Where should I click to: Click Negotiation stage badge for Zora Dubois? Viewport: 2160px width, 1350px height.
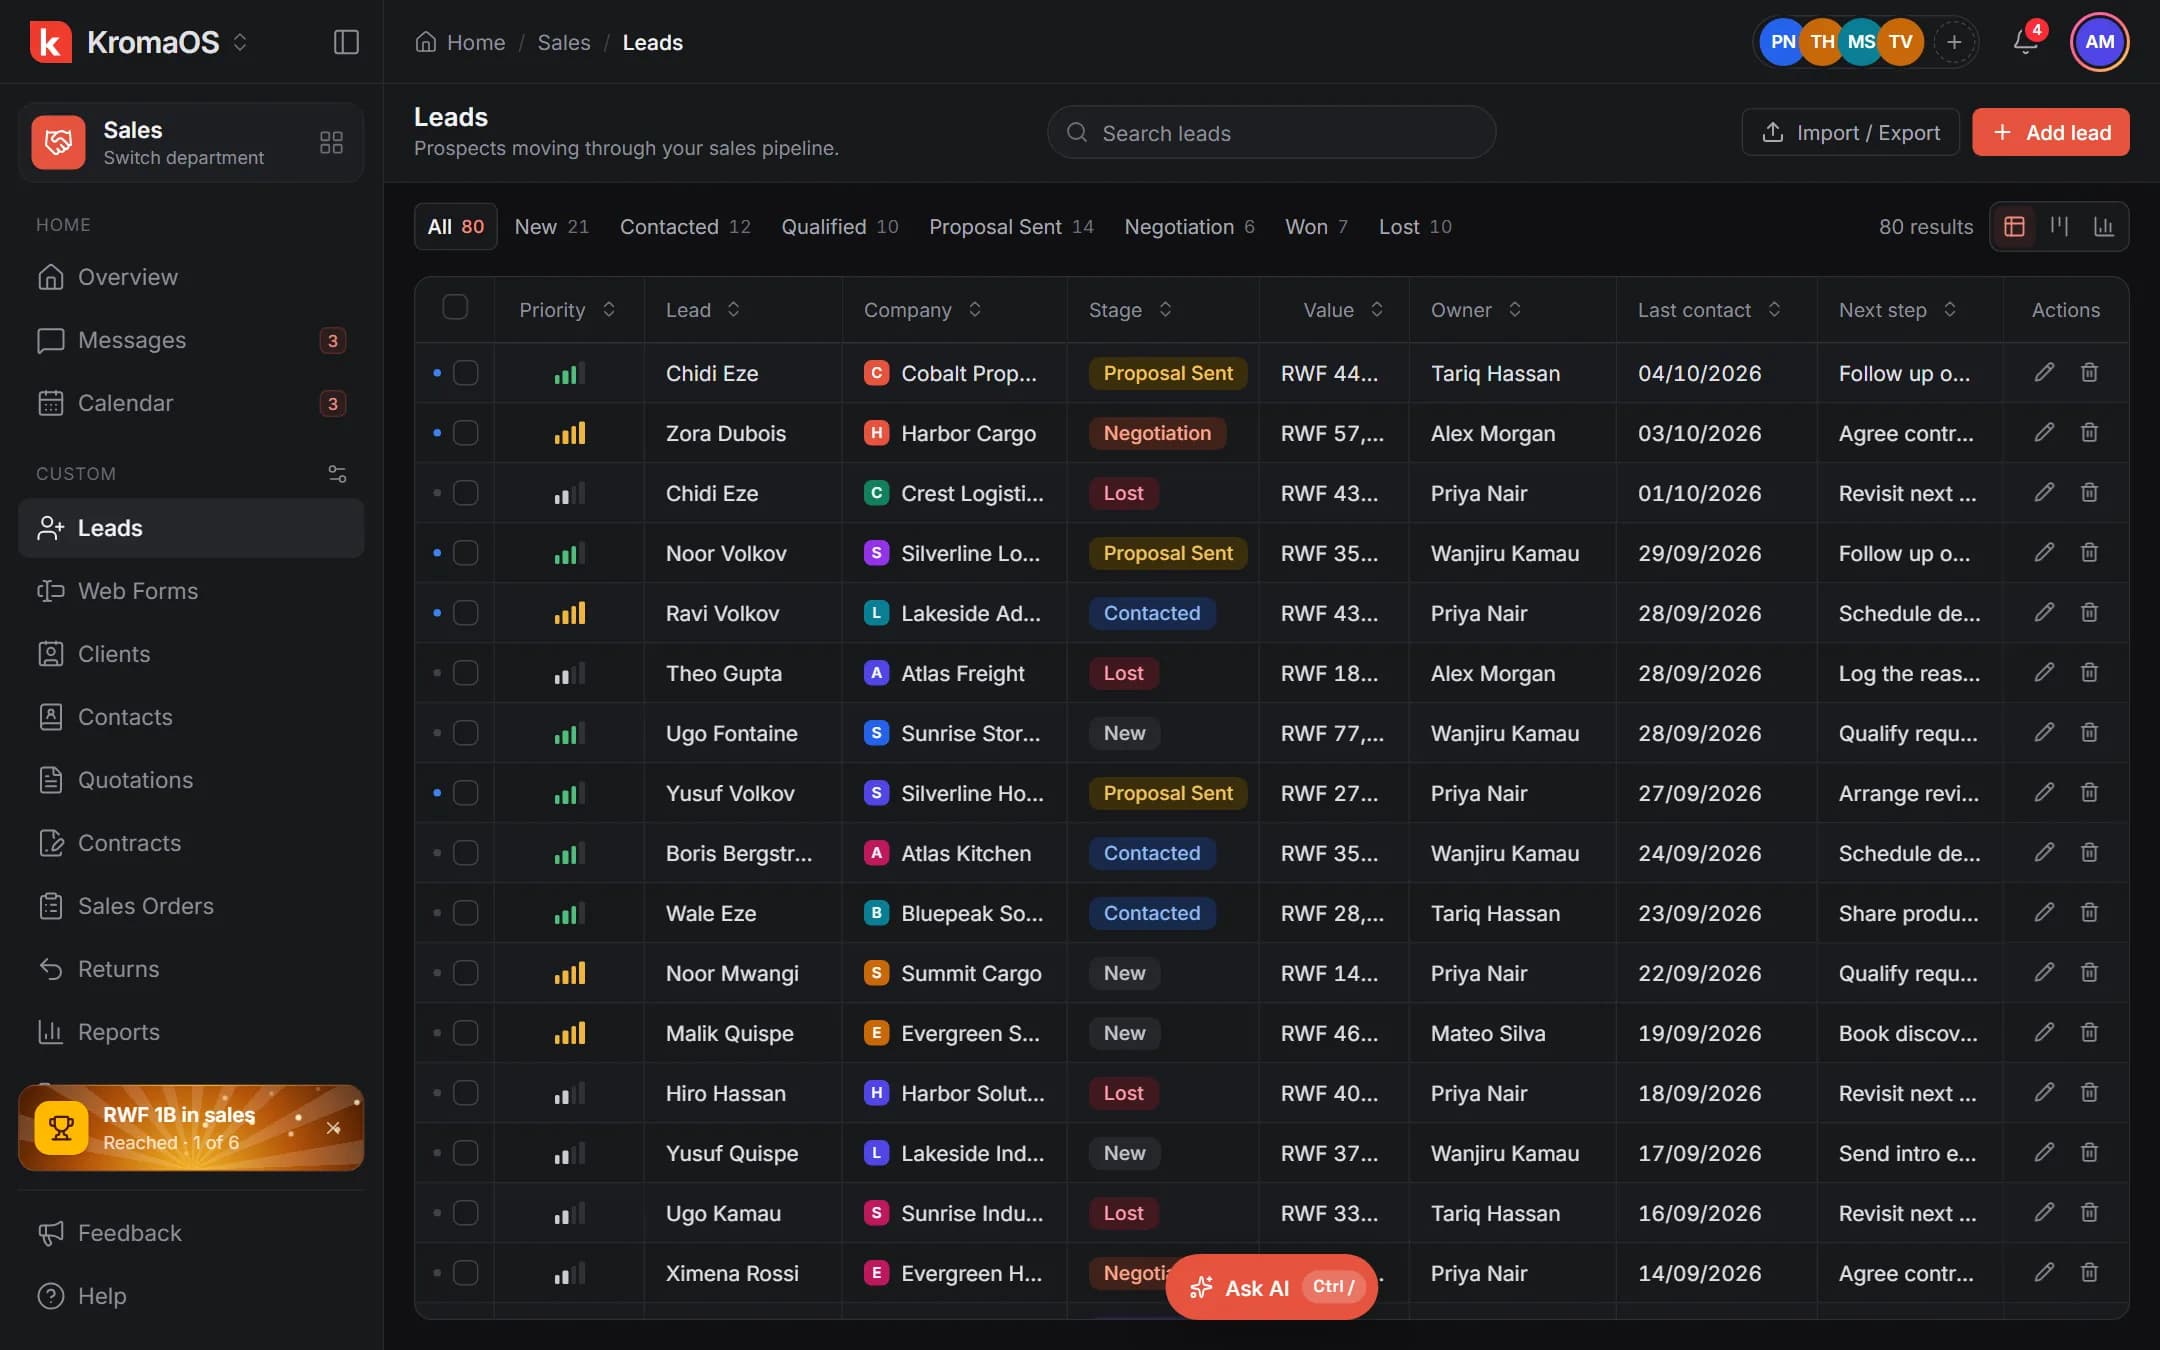tap(1157, 433)
